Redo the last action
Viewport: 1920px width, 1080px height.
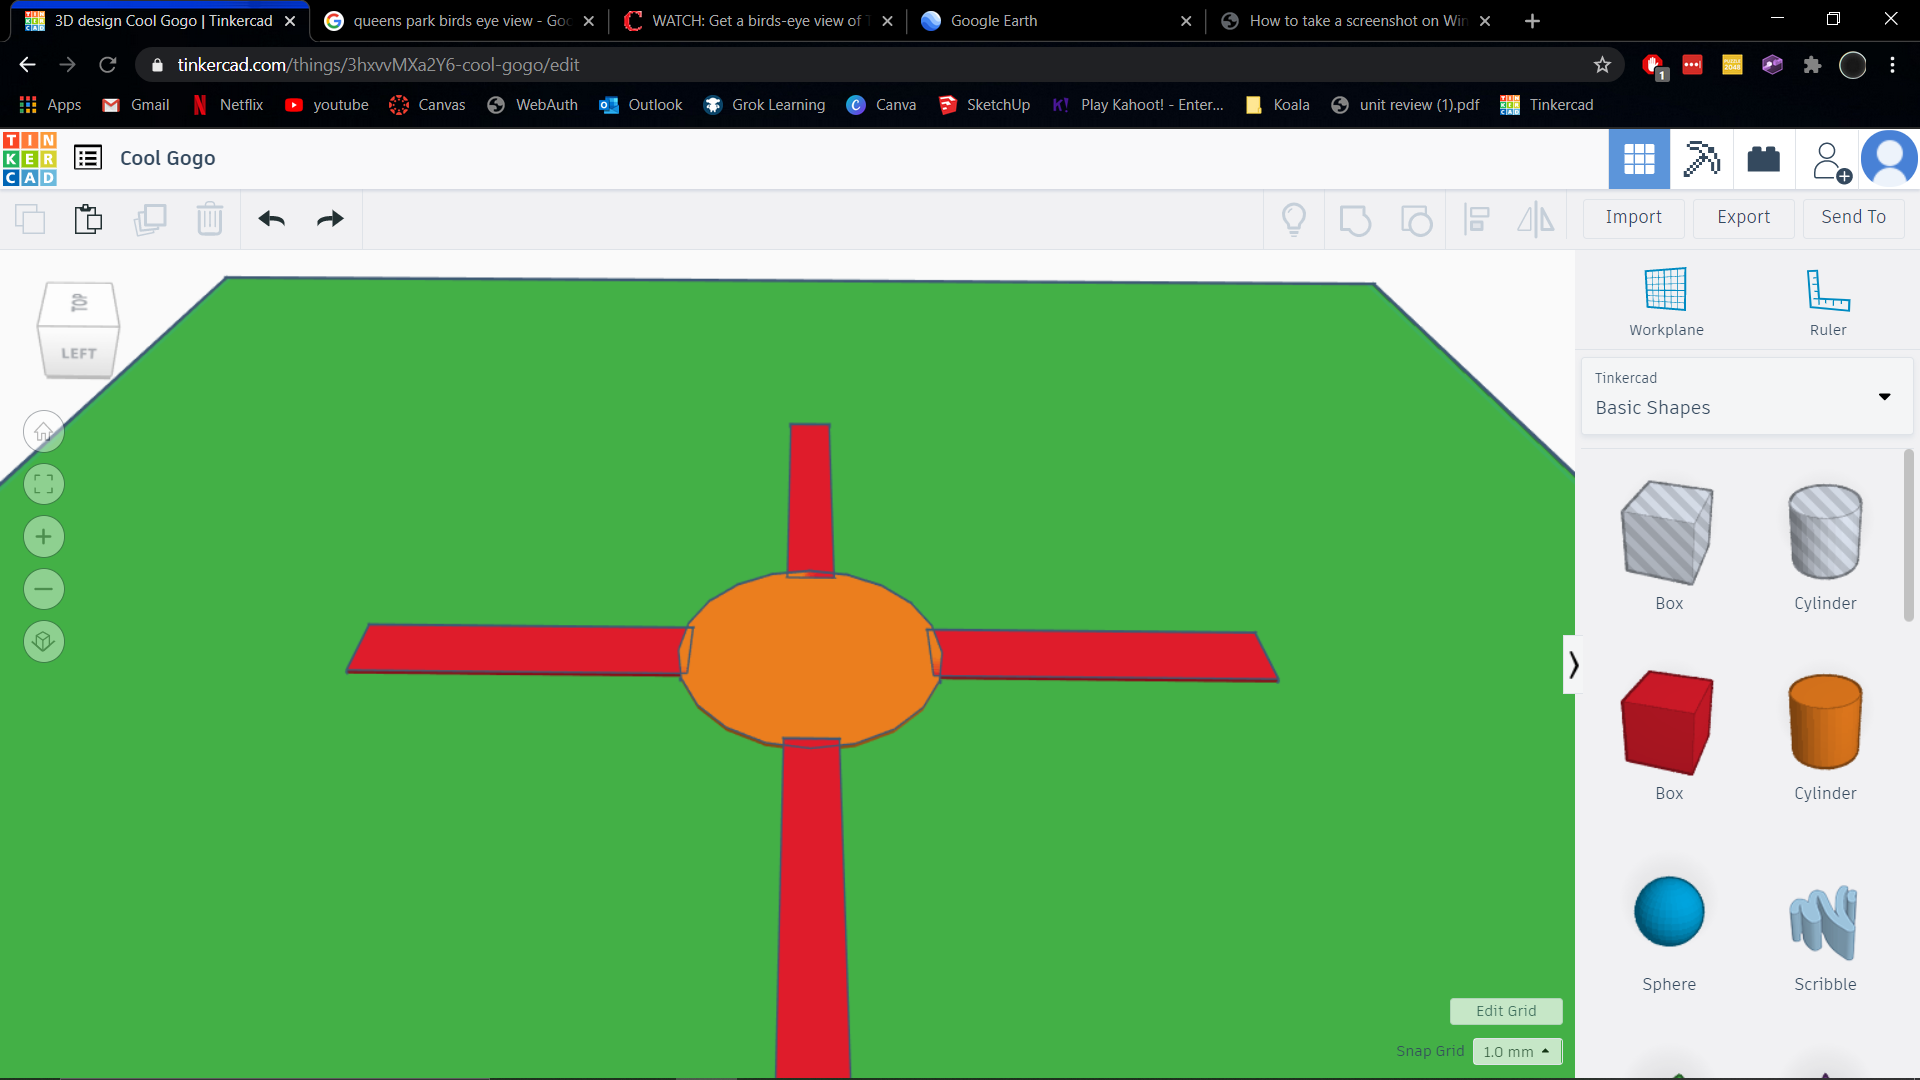[330, 219]
